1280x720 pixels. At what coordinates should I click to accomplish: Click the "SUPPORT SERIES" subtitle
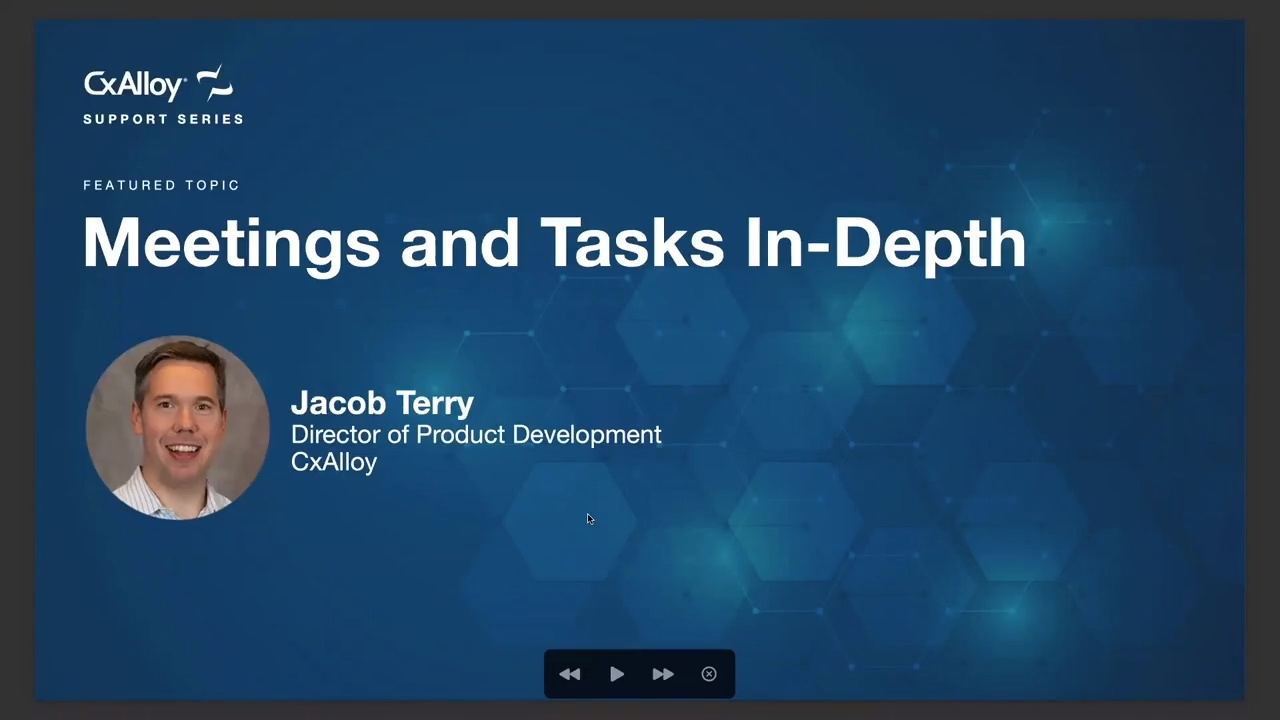[163, 119]
